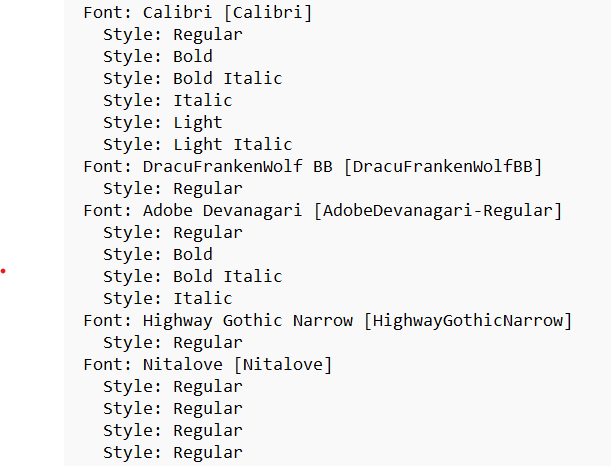Click 'Style: Bold' under Calibri
Screen dimensions: 611x466
pos(158,57)
